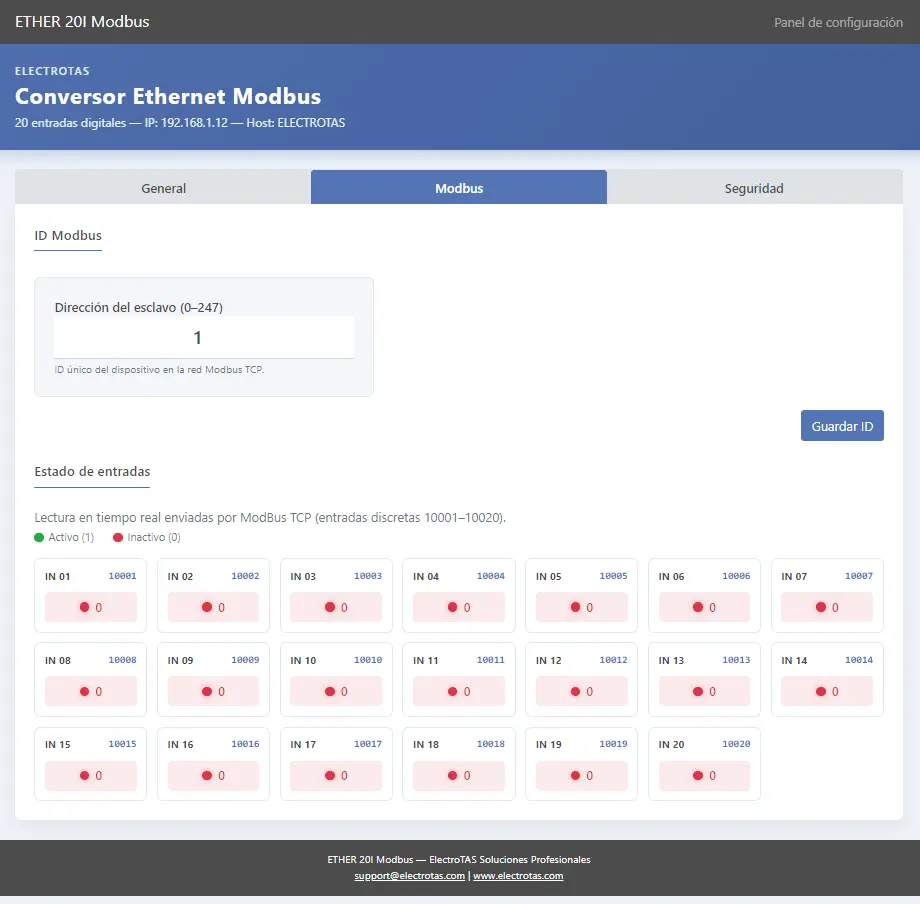
Task: Focus the Dirección del esclavo input field
Action: [204, 337]
